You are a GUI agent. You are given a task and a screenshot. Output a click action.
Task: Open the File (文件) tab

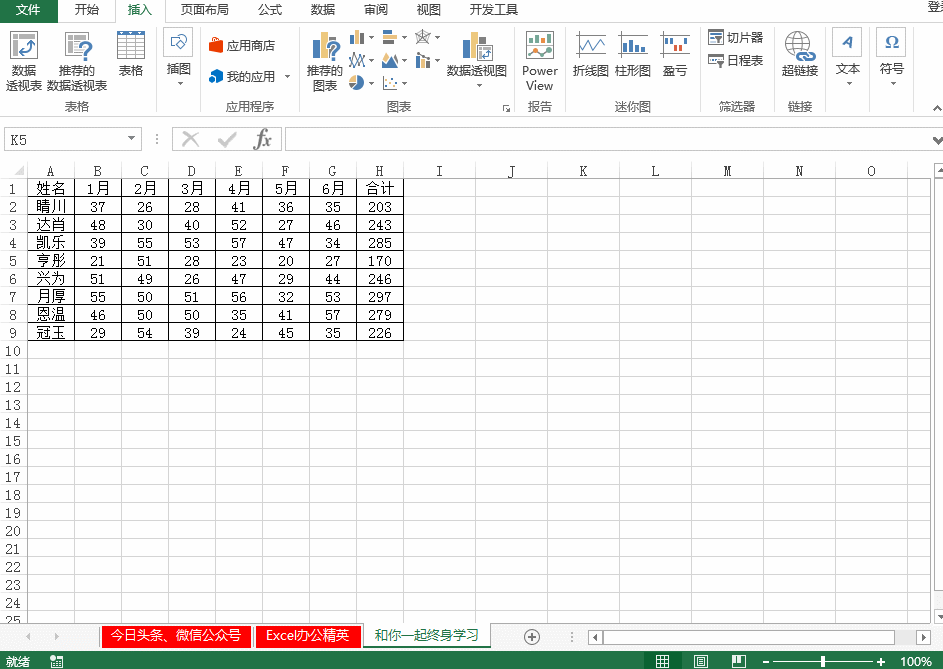[28, 10]
